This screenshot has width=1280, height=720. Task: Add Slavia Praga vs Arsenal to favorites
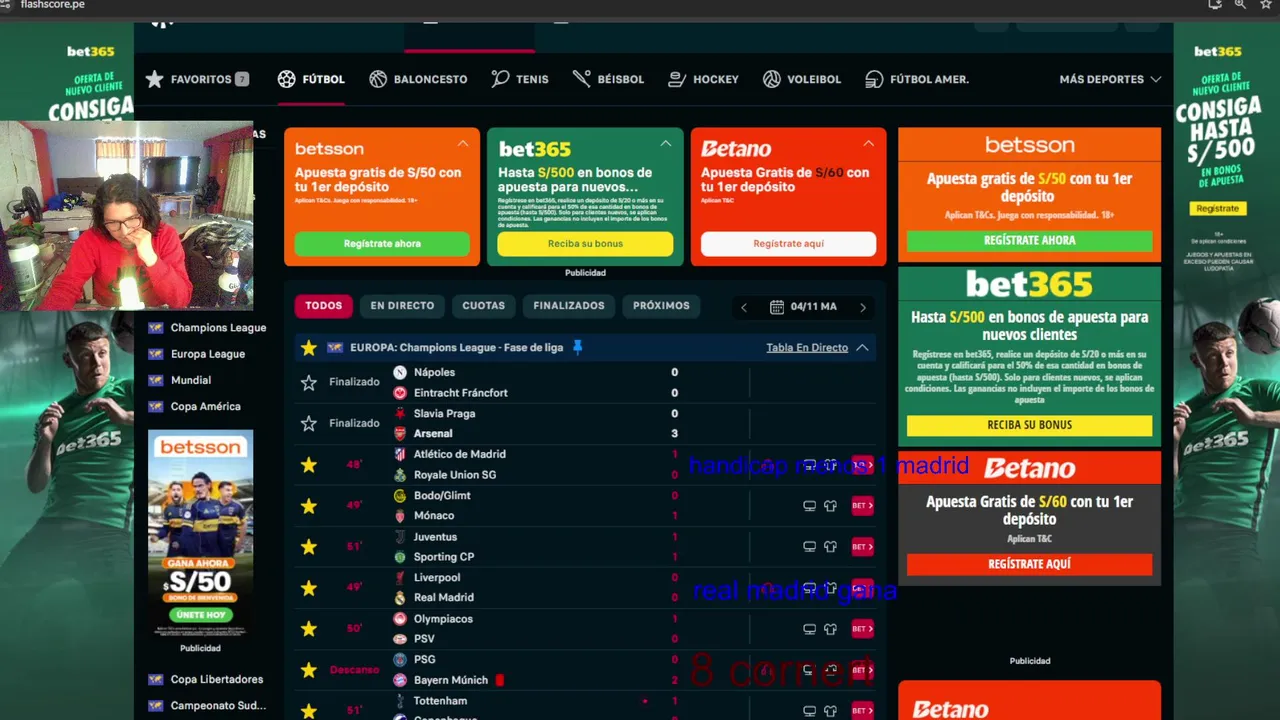[x=309, y=423]
